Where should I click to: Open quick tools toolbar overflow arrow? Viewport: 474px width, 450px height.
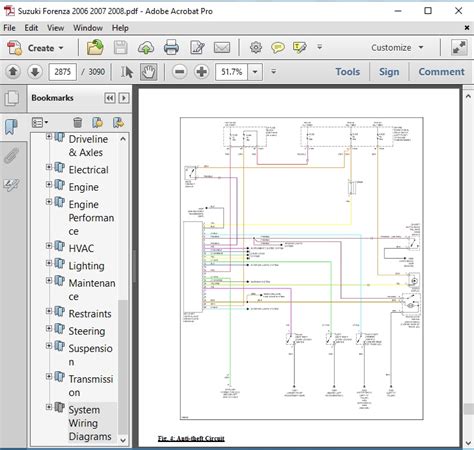coord(319,47)
